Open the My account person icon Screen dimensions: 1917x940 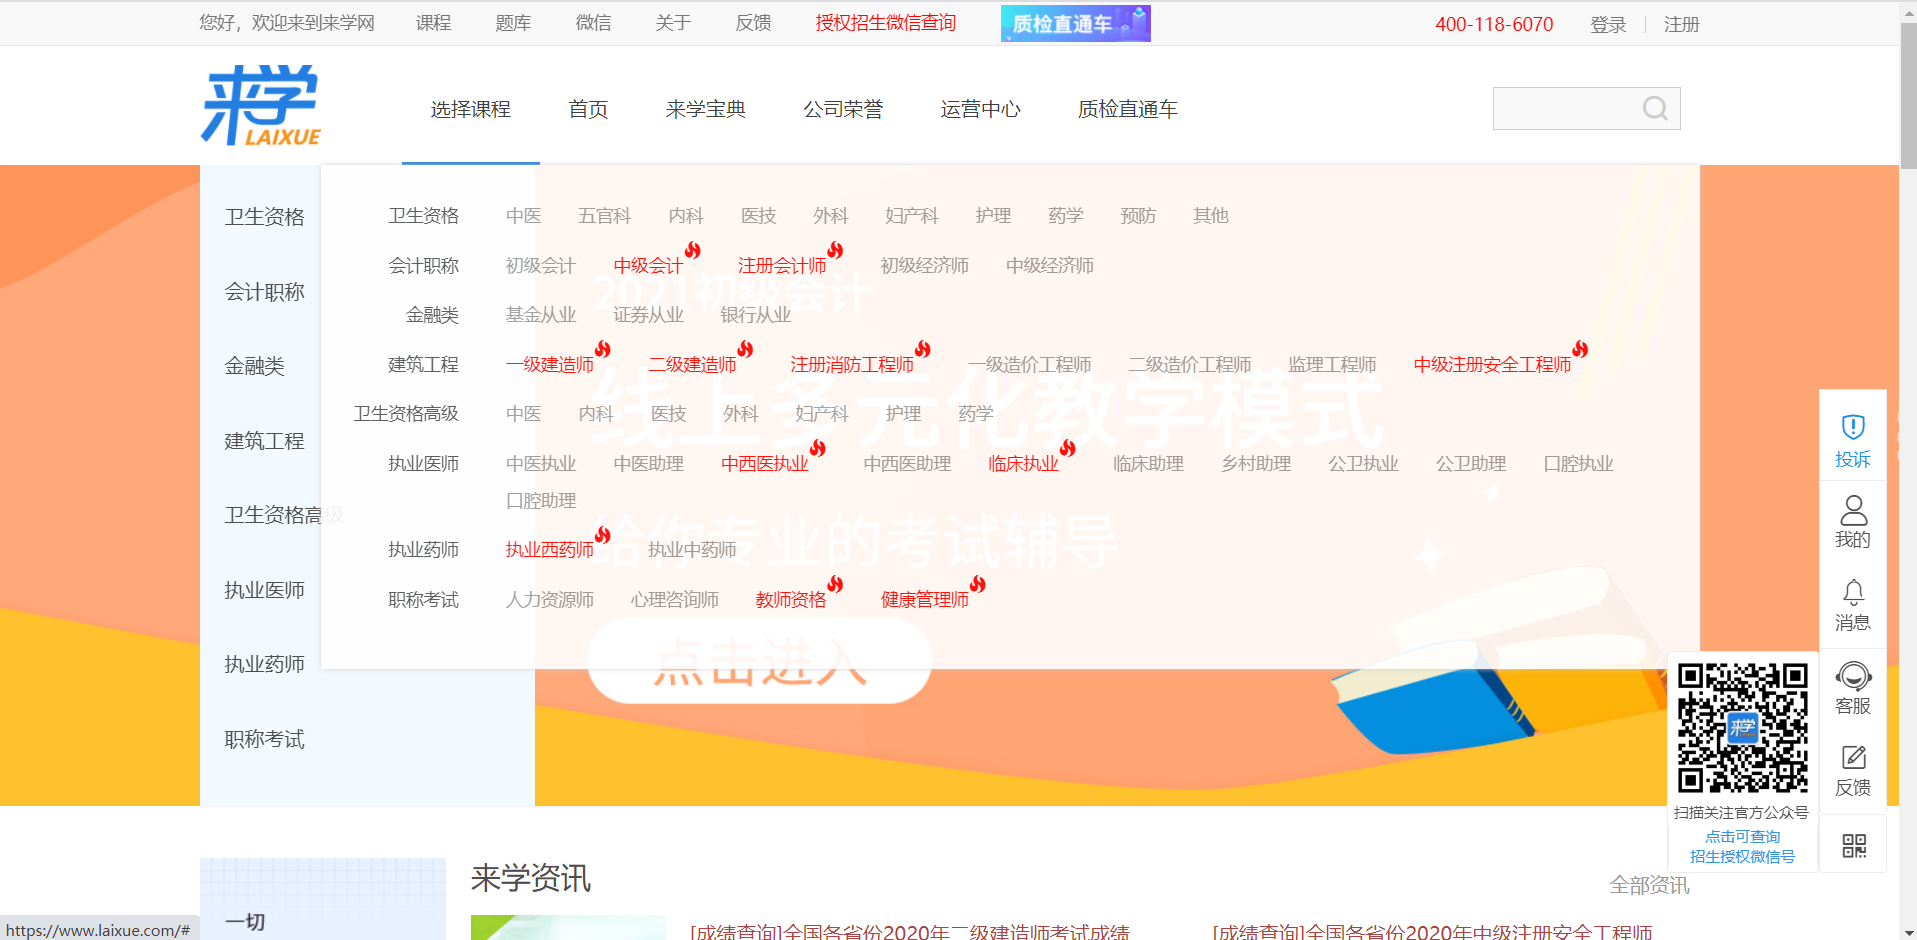pyautogui.click(x=1852, y=511)
